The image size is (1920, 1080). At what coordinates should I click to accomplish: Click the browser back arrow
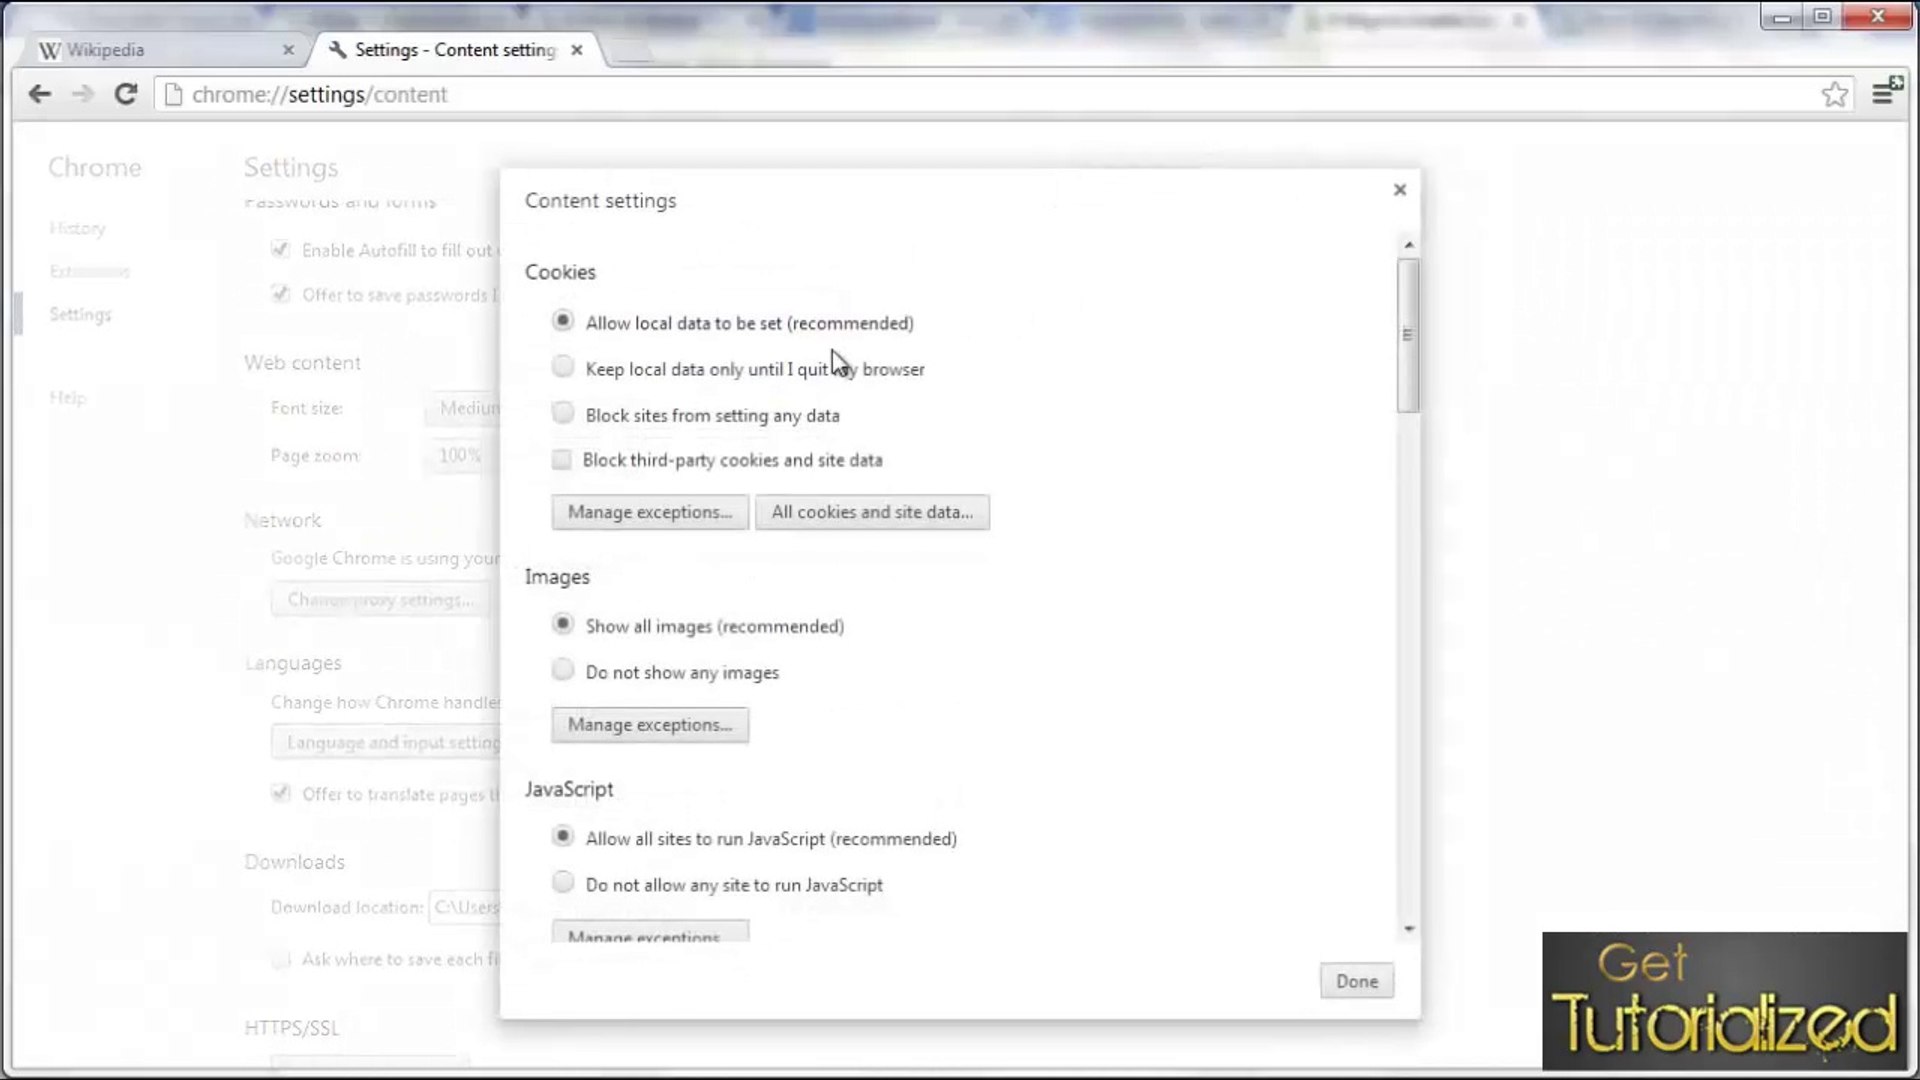click(39, 94)
